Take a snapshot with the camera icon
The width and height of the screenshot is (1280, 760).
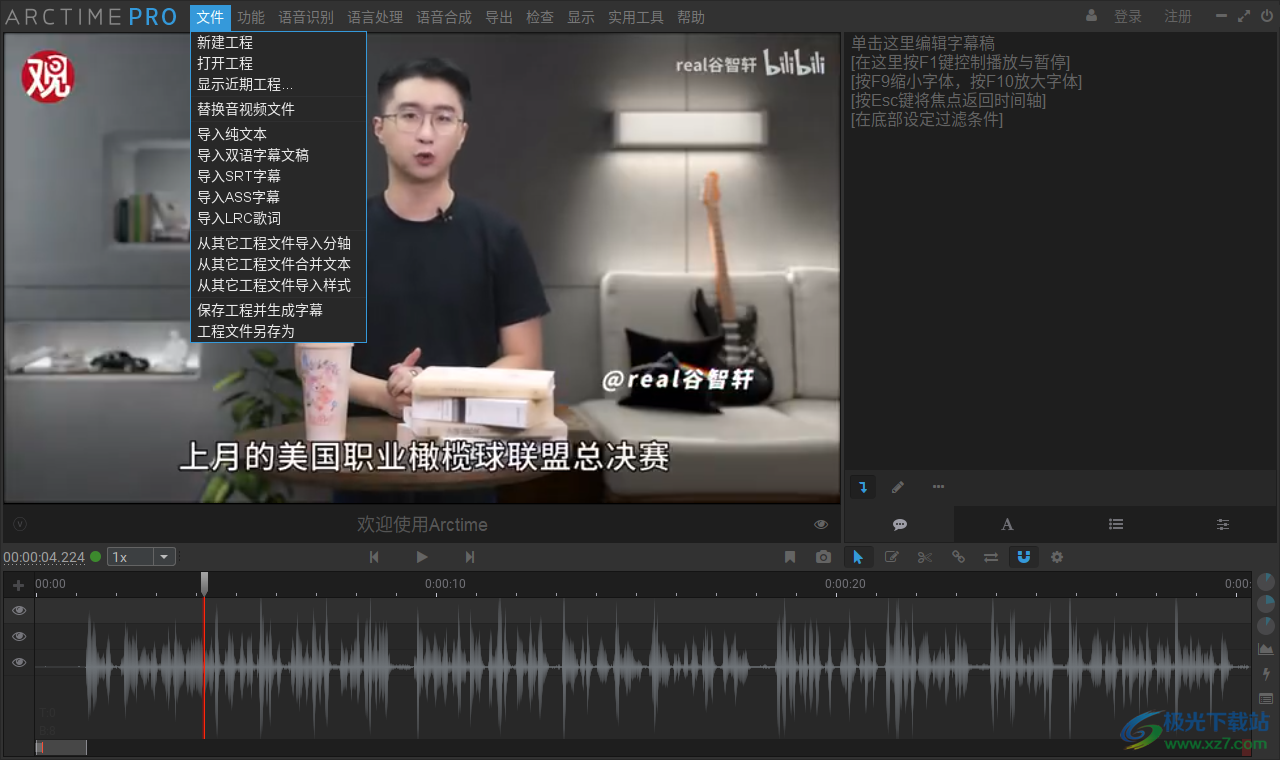point(823,557)
